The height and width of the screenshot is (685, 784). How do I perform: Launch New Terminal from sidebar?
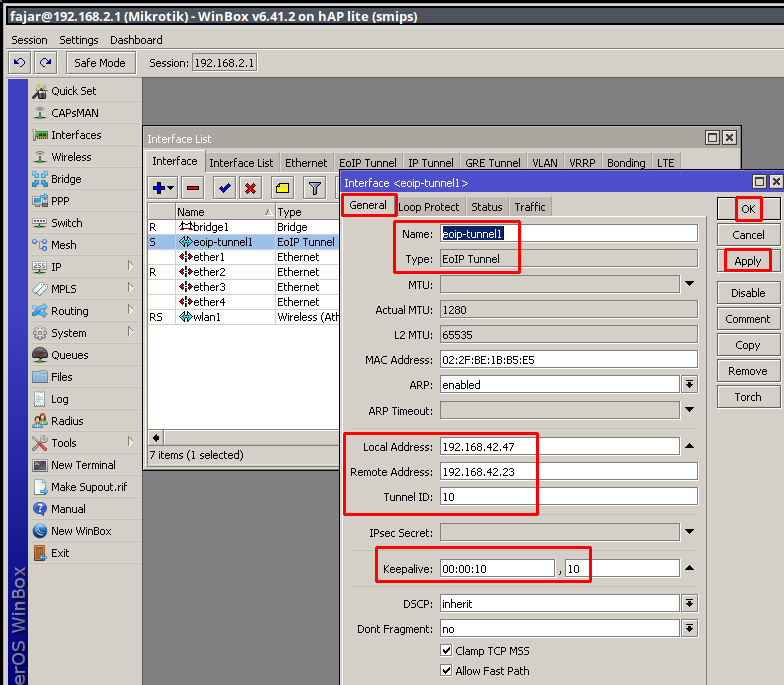point(83,465)
